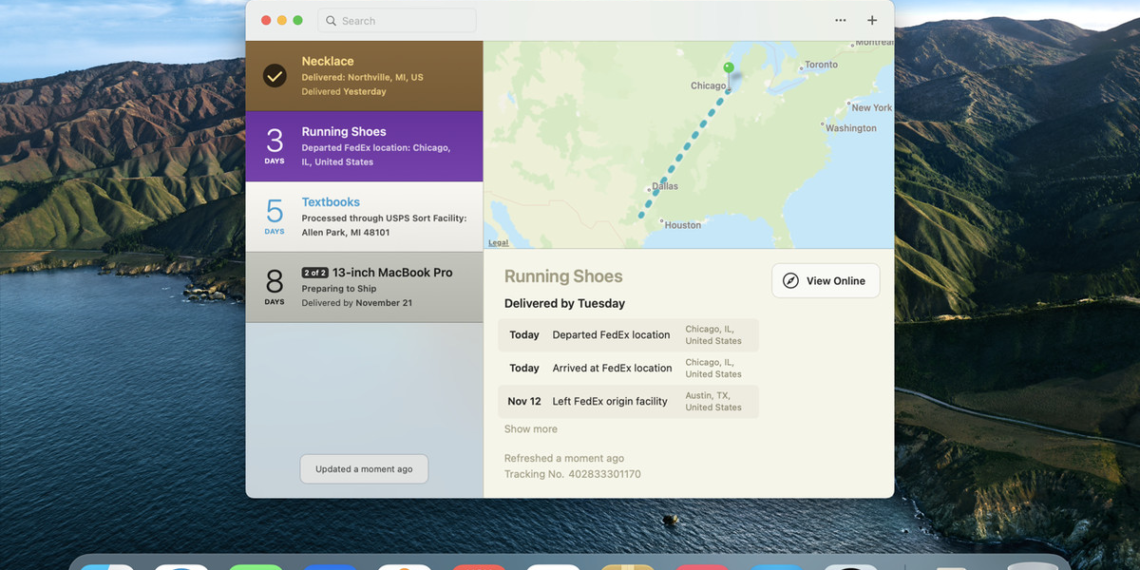Viewport: 1140px width, 570px height.
Task: Click the Necklace delivered checkmark icon
Action: coord(274,76)
